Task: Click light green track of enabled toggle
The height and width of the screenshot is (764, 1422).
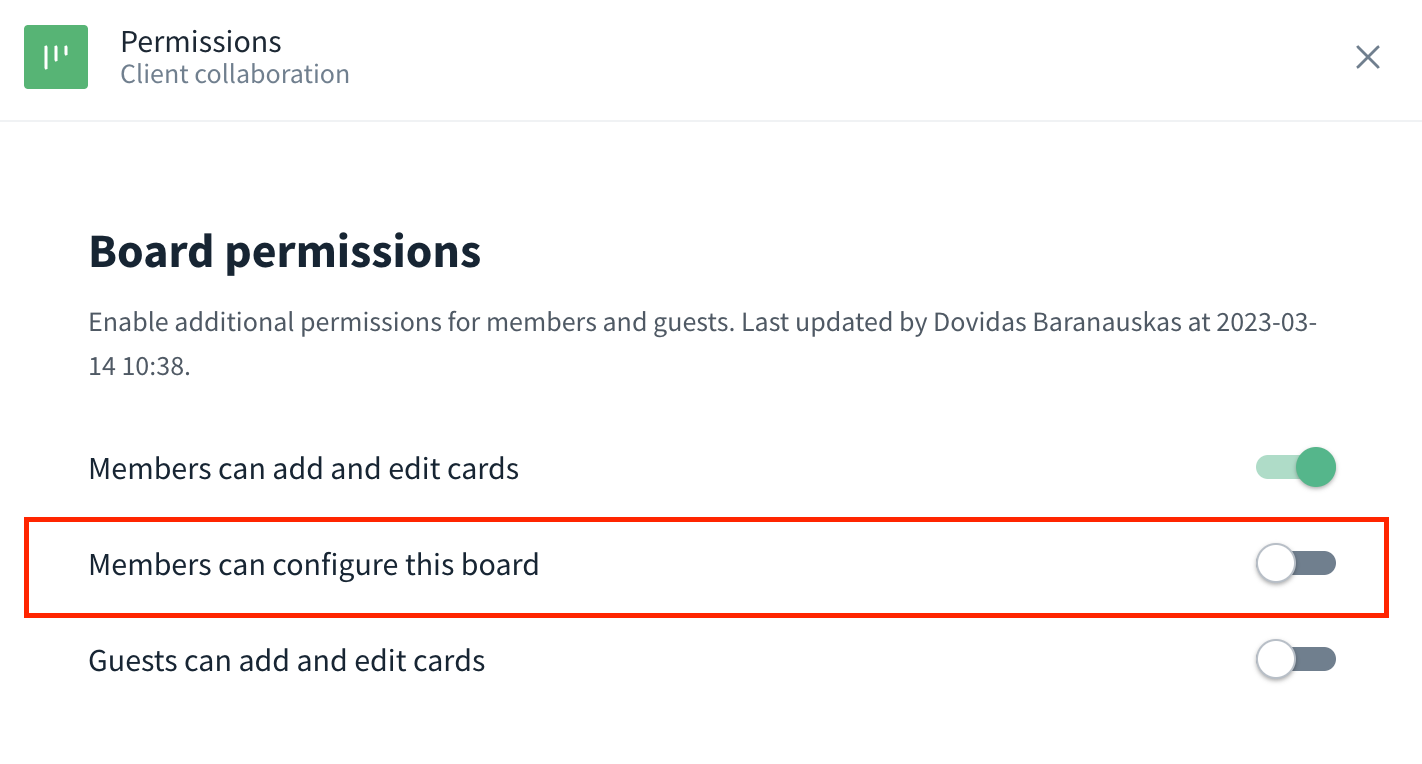Action: tap(1276, 467)
